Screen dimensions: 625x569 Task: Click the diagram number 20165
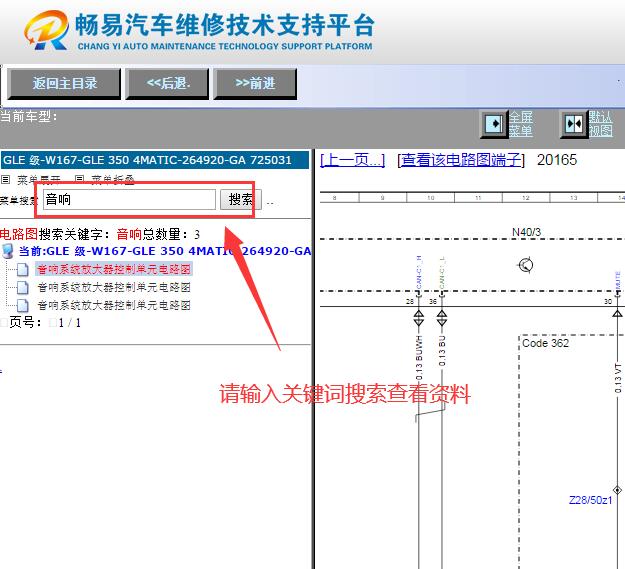557,160
